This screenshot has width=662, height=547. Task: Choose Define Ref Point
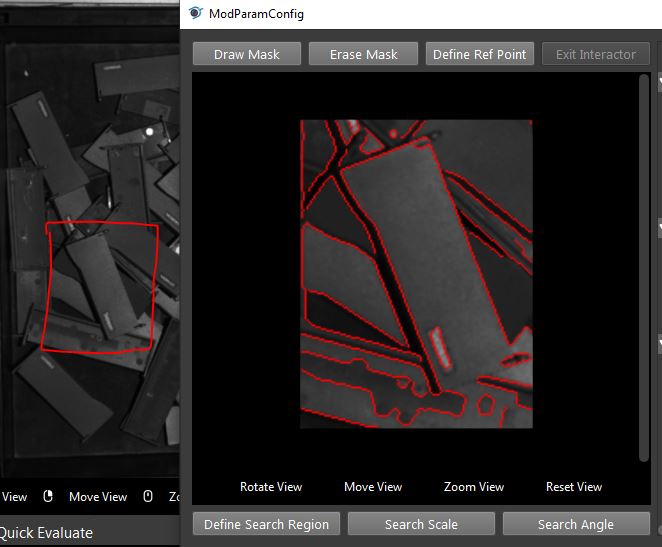pyautogui.click(x=480, y=54)
